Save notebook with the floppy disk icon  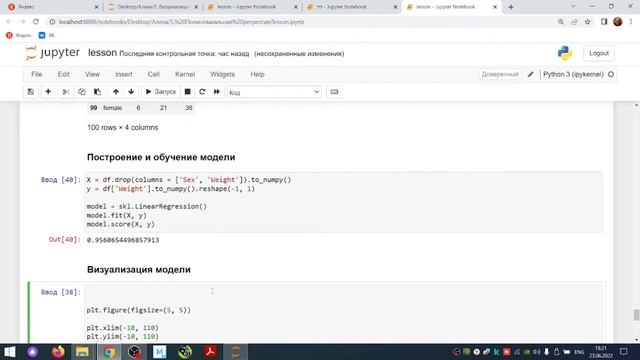[31, 92]
